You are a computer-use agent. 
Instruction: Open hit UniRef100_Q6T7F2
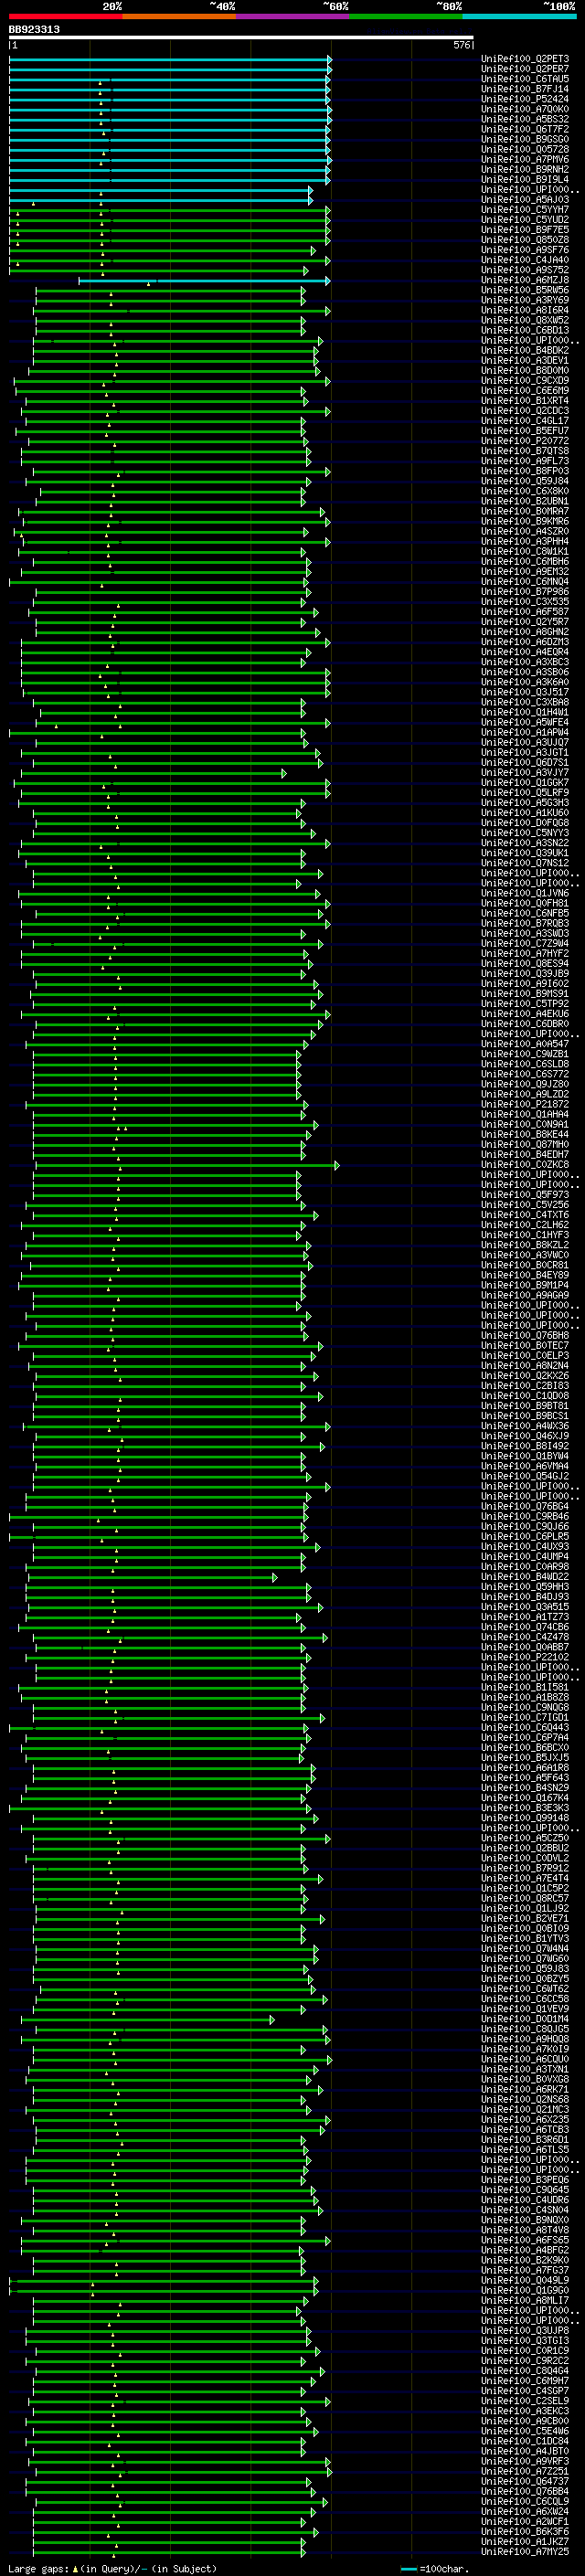pyautogui.click(x=525, y=130)
